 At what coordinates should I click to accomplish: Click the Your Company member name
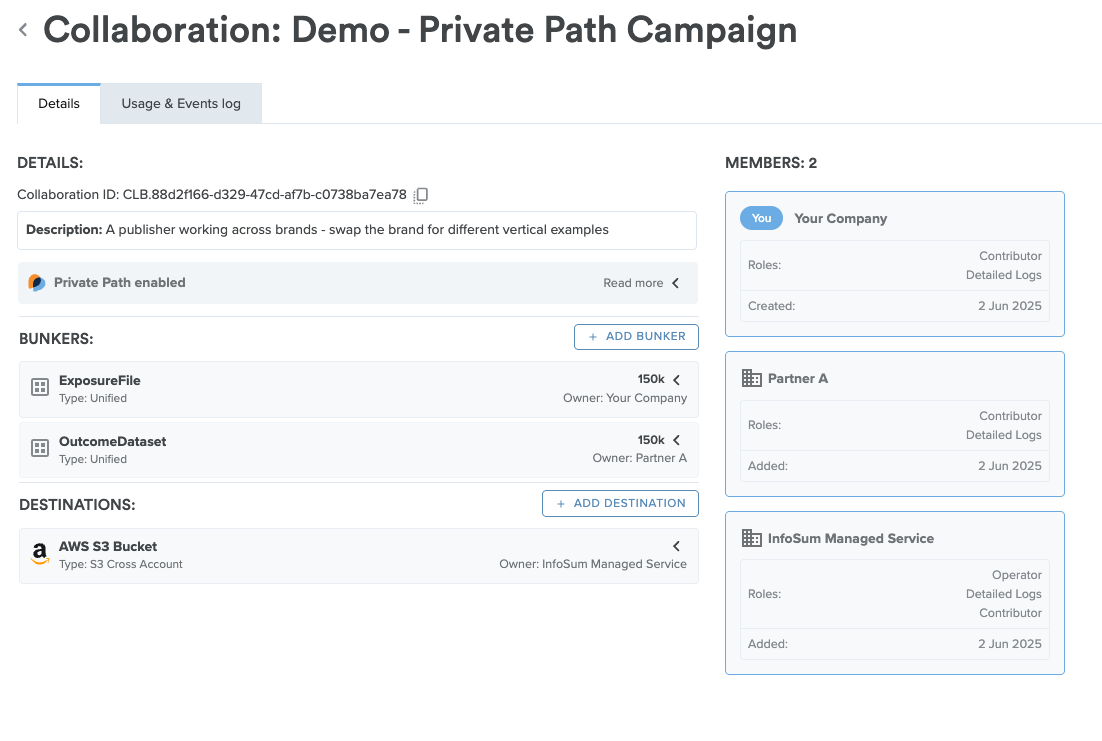click(x=841, y=219)
